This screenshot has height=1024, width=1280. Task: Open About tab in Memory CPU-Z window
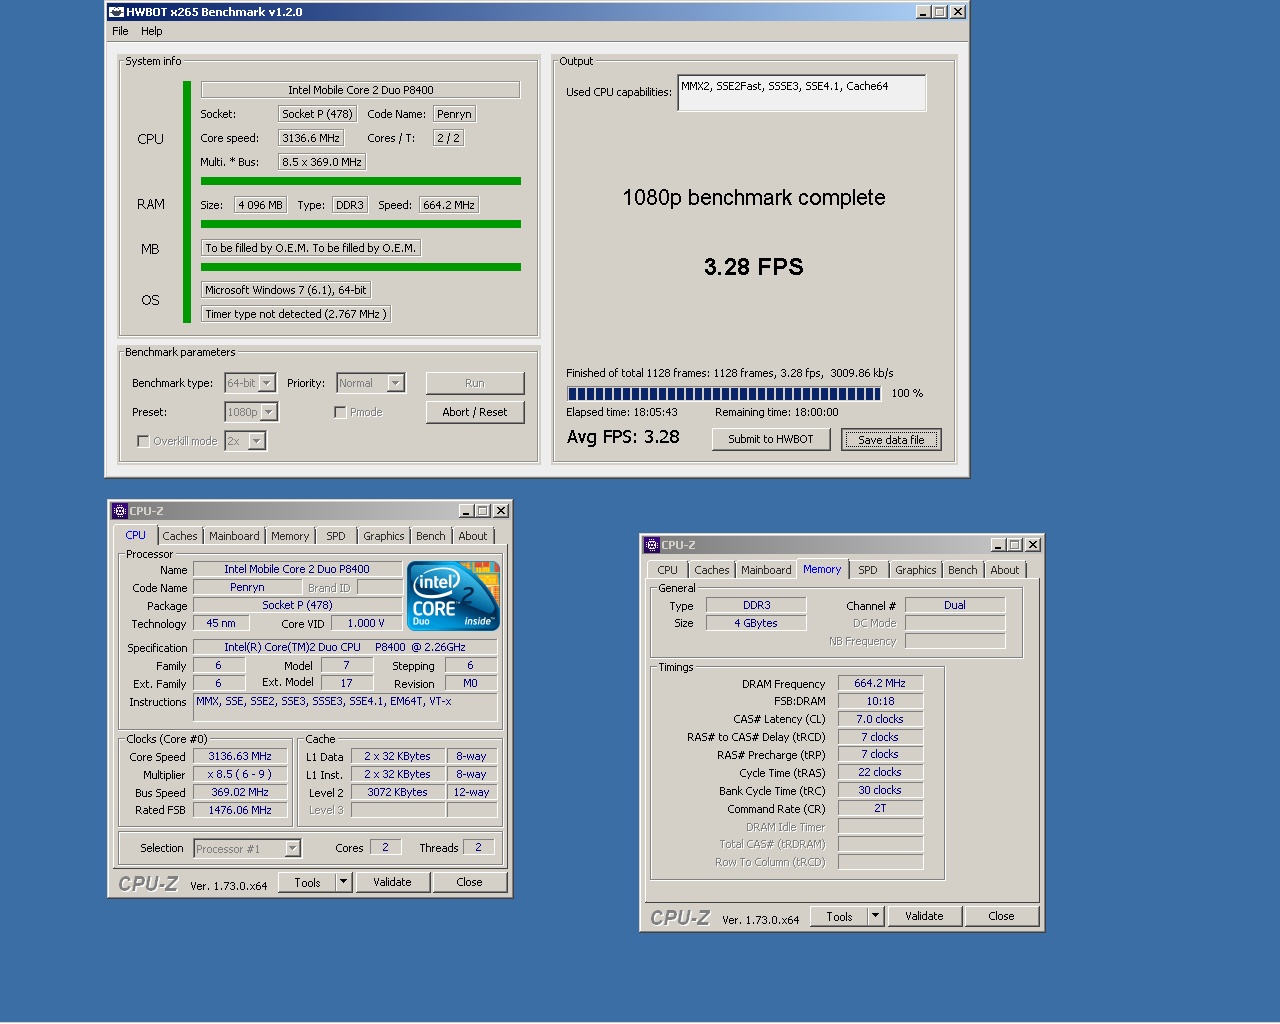(1005, 570)
